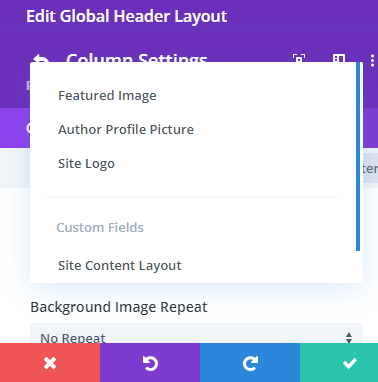
Task: Click the Edit Global Header Layout title
Action: tap(127, 16)
